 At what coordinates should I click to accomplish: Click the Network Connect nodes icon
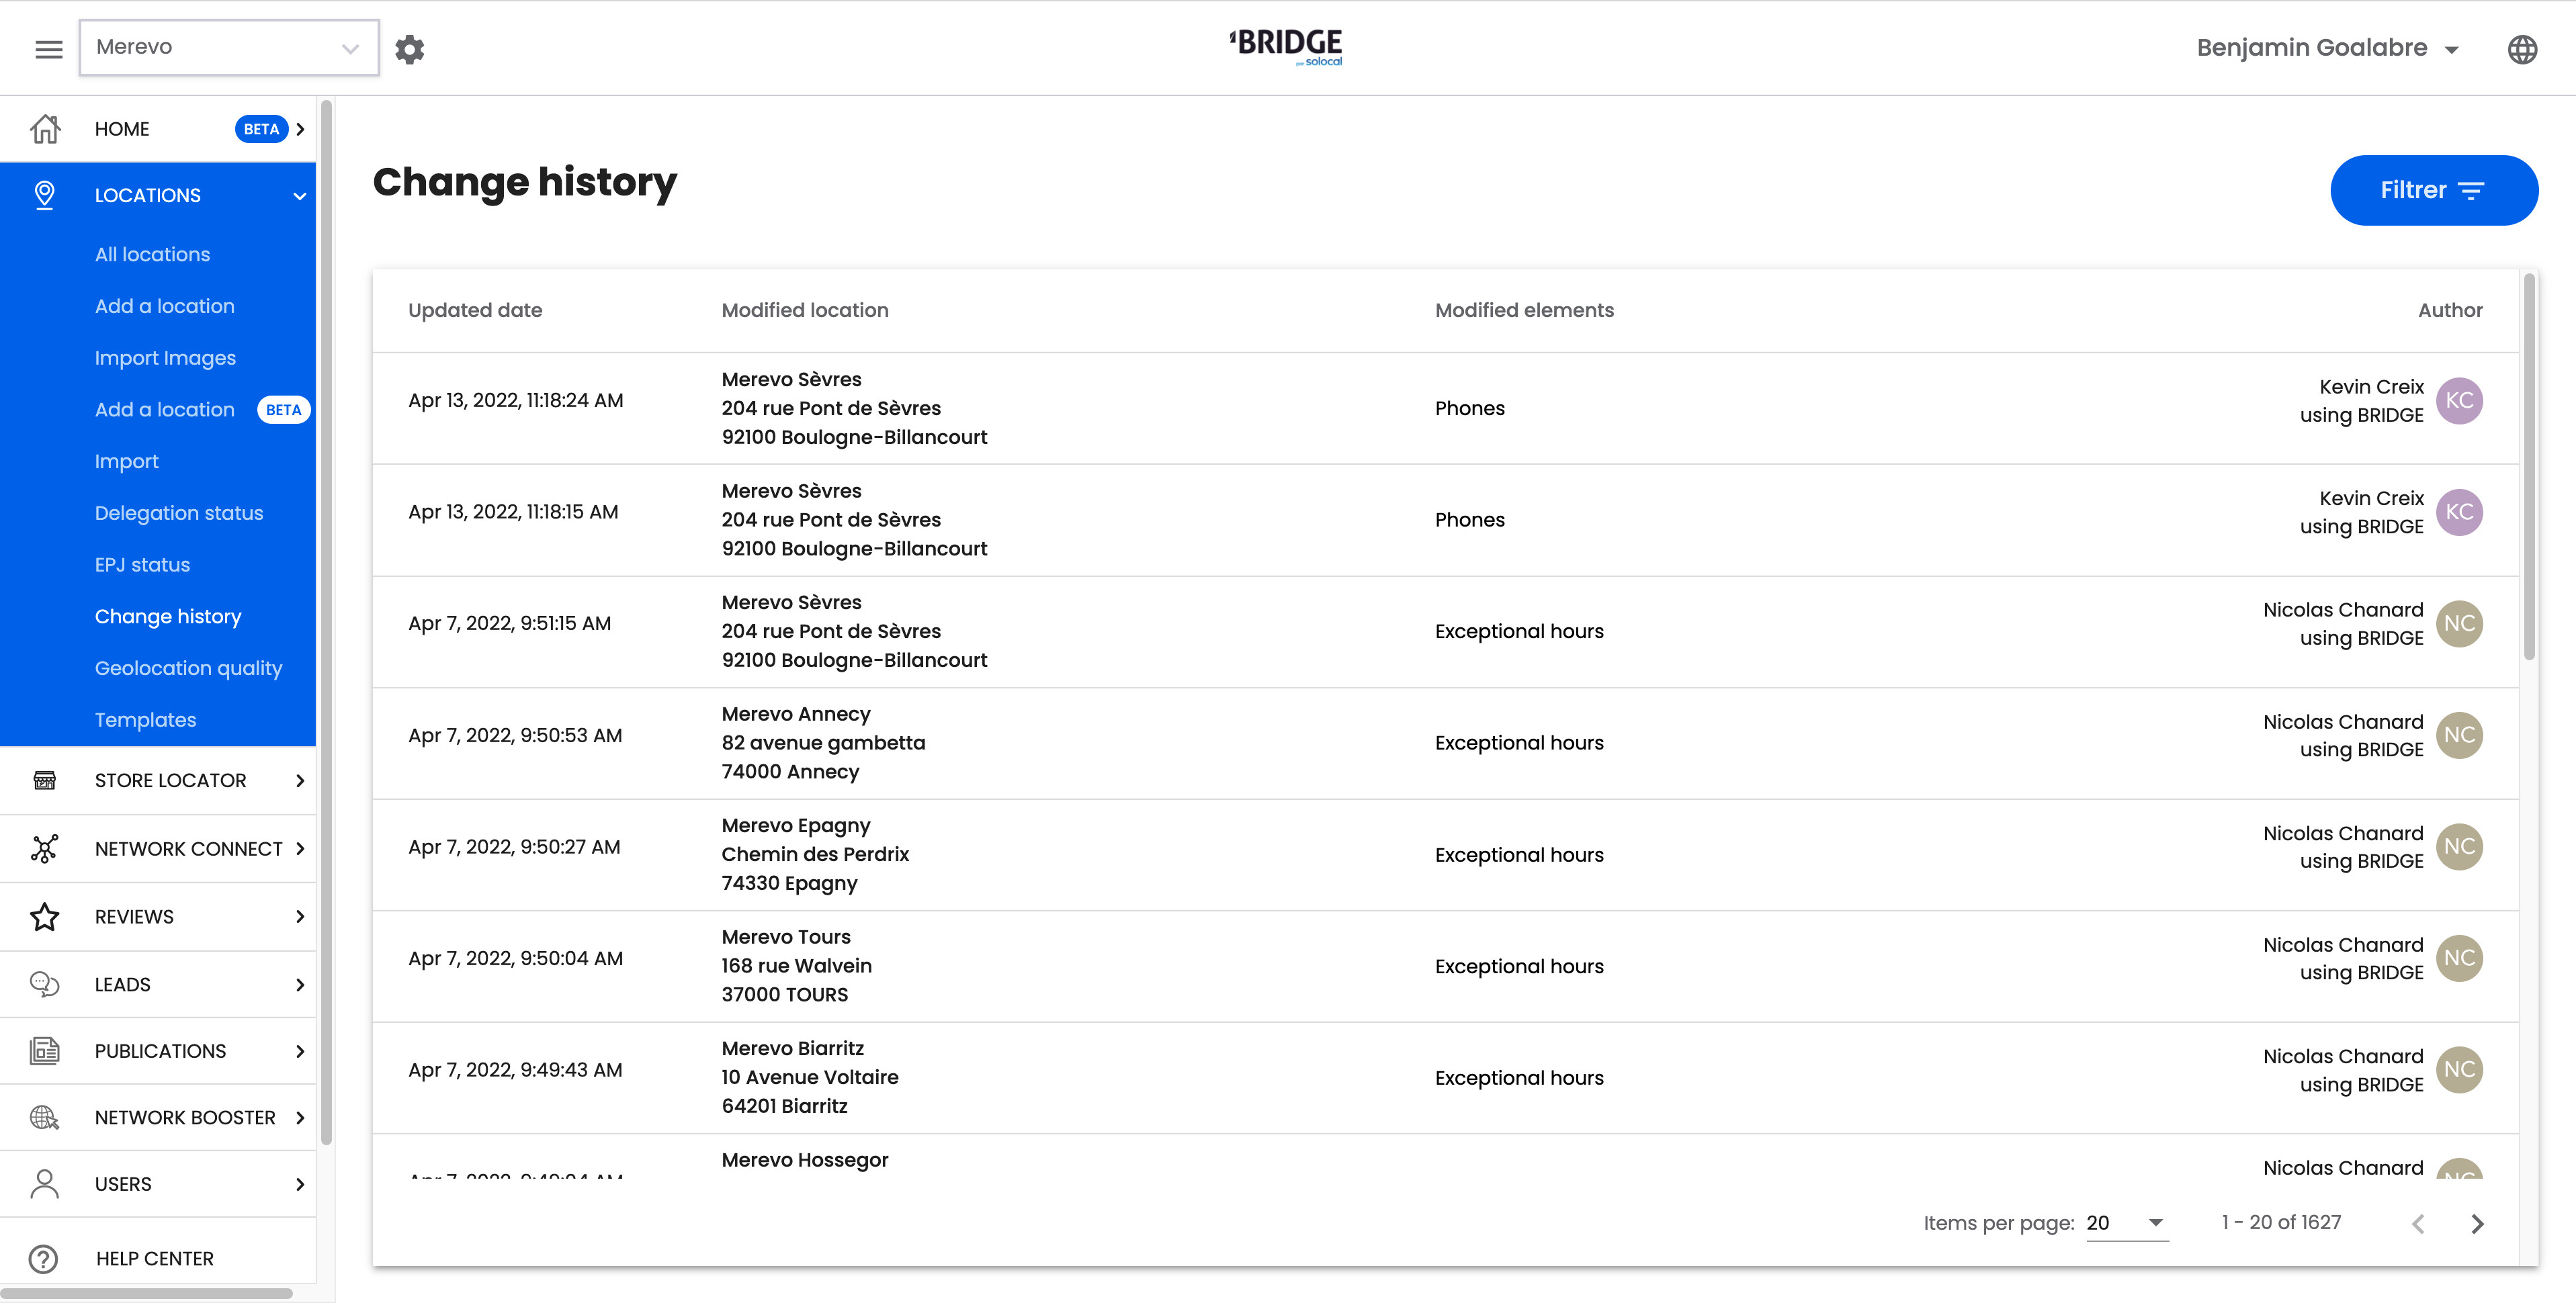[x=44, y=848]
